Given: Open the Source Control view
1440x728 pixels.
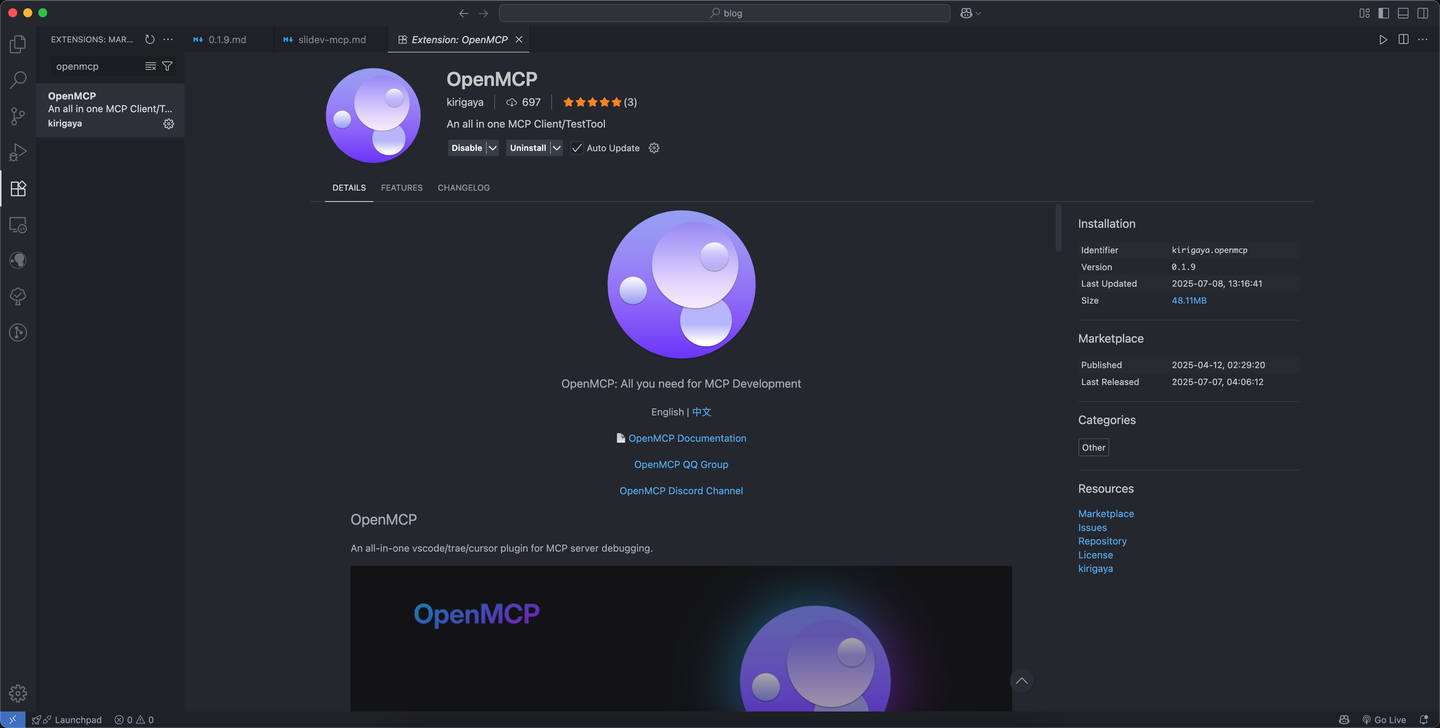Looking at the screenshot, I should pyautogui.click(x=17, y=116).
